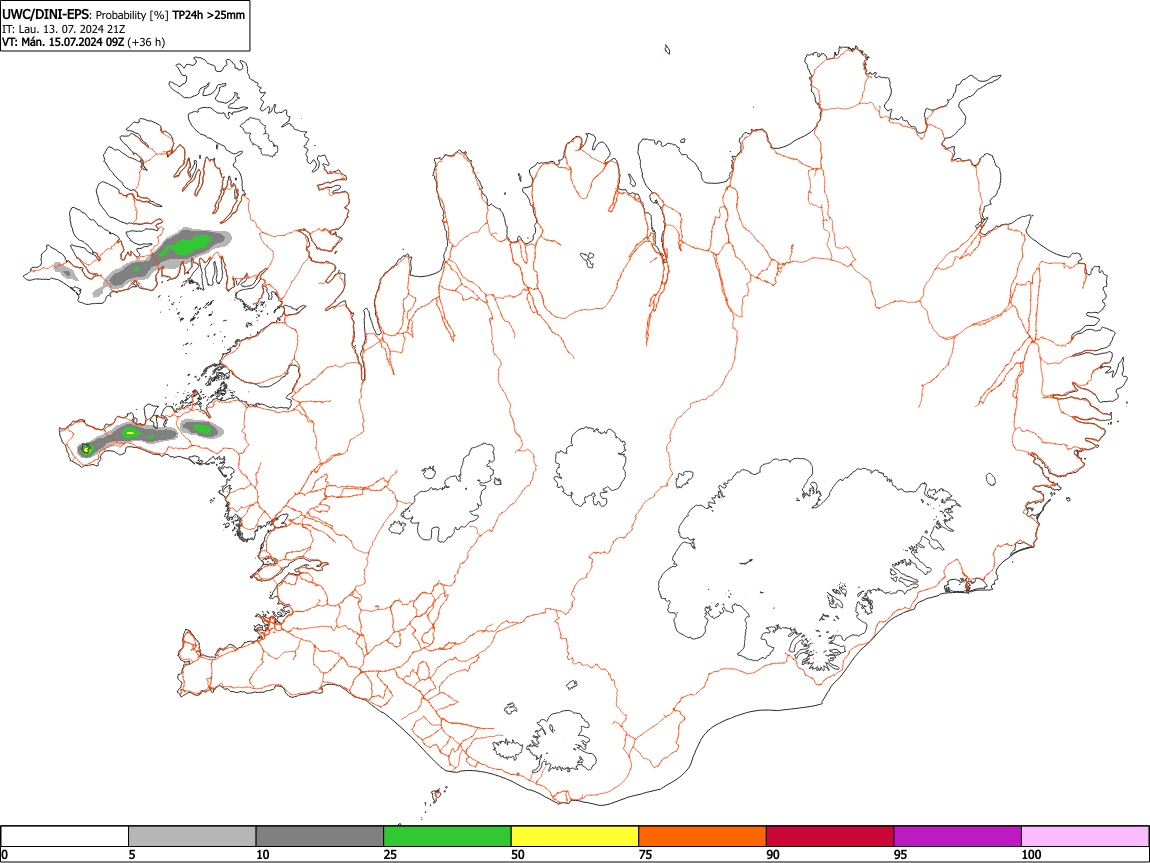Click the '25' legend scale label
Image resolution: width=1150 pixels, height=863 pixels.
click(390, 854)
